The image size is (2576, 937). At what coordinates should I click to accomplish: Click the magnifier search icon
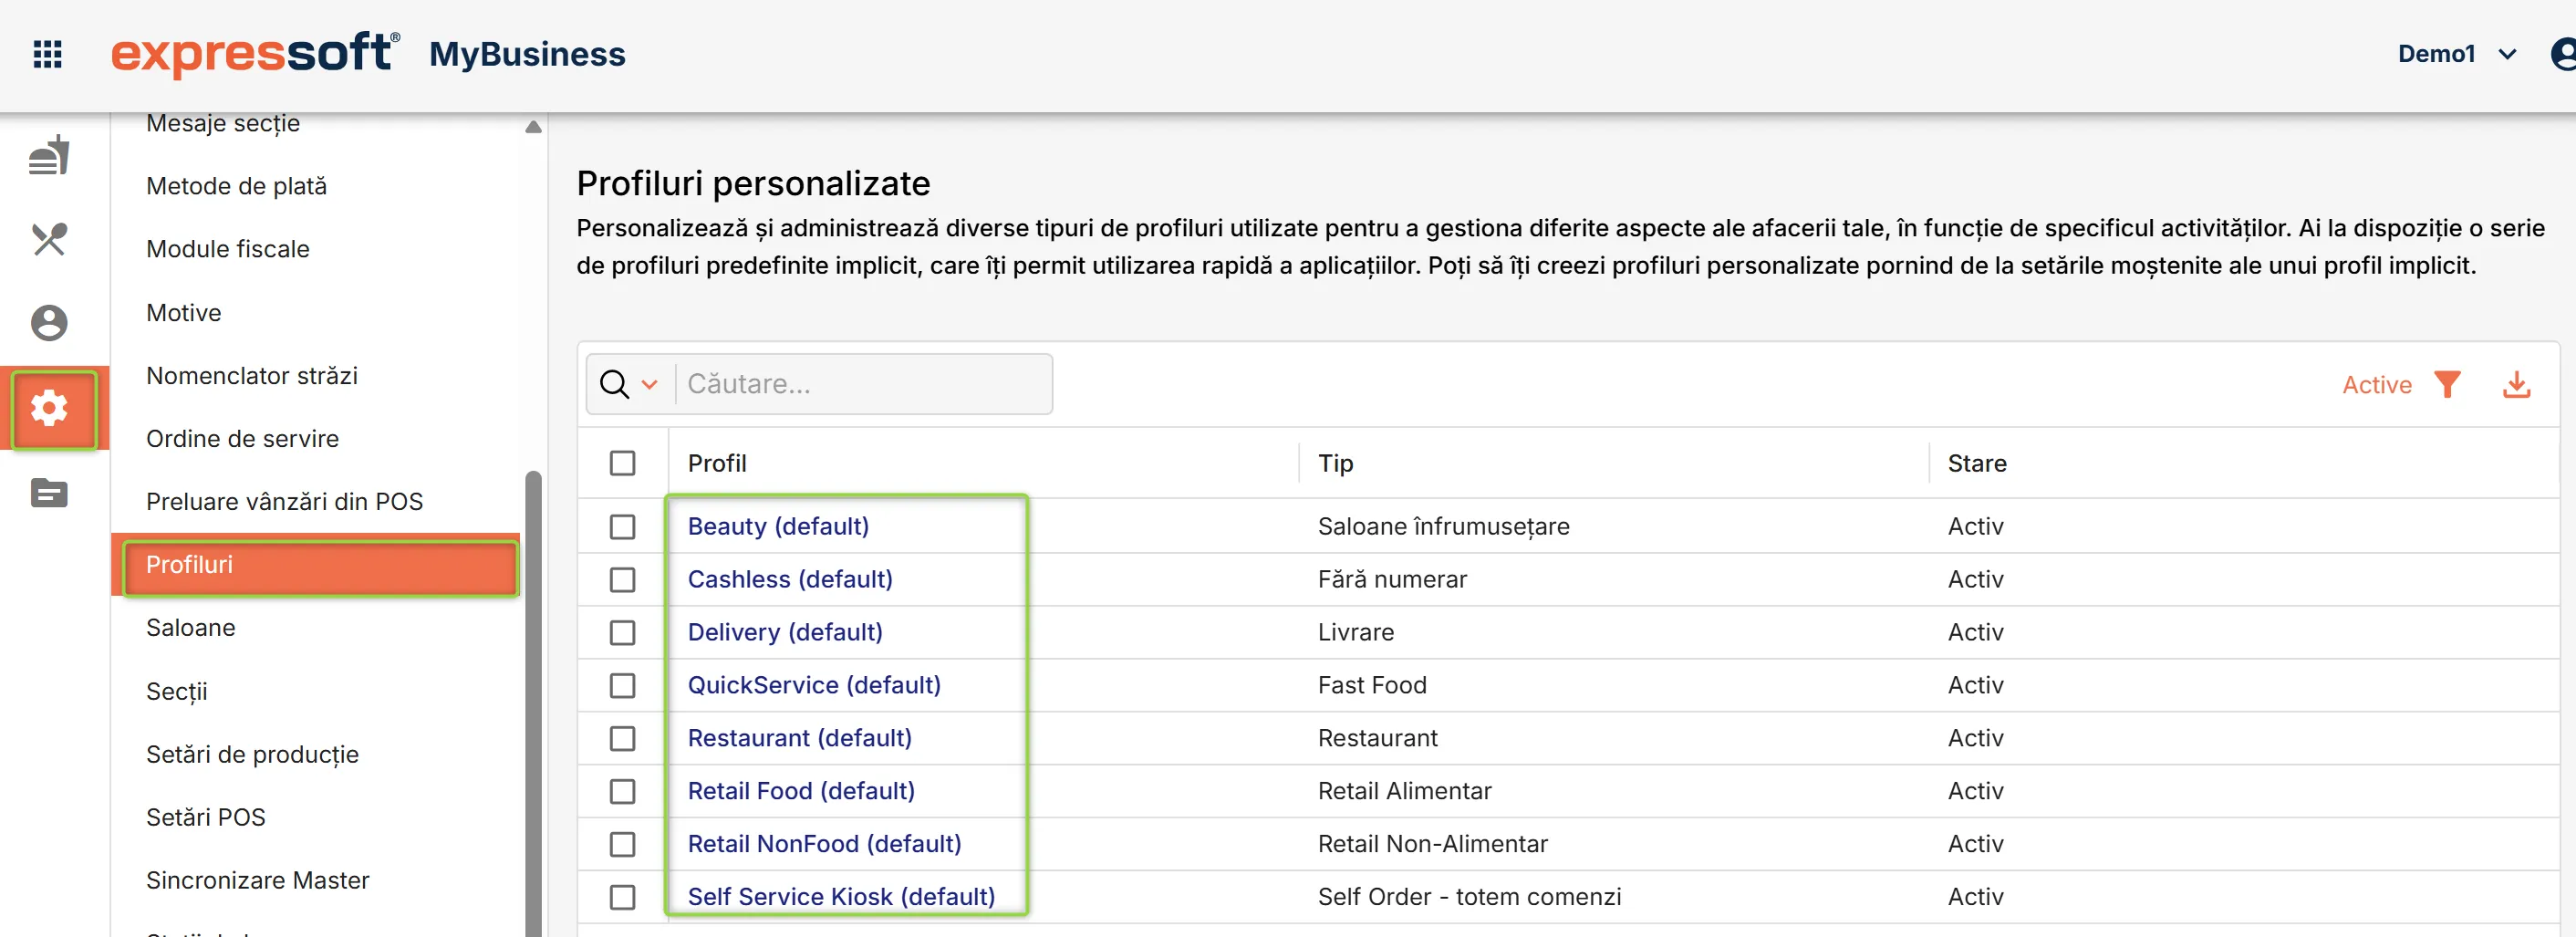(x=614, y=384)
